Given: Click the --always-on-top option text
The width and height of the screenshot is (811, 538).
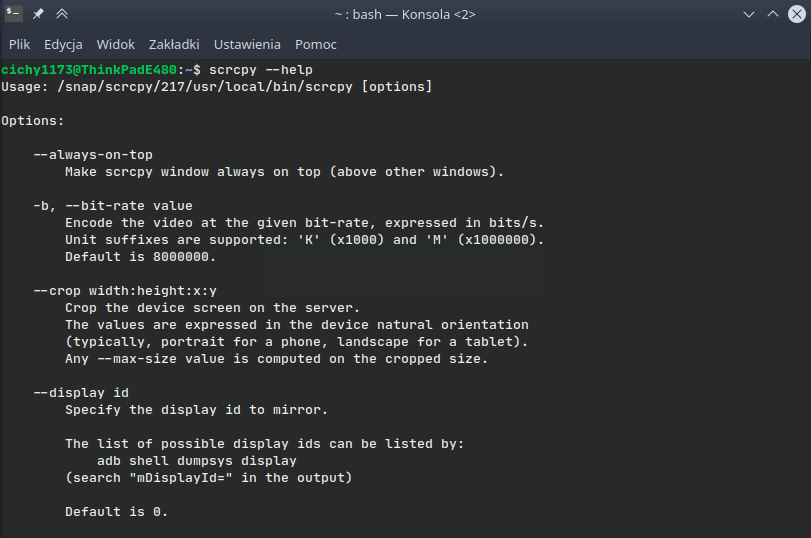Looking at the screenshot, I should (x=93, y=155).
